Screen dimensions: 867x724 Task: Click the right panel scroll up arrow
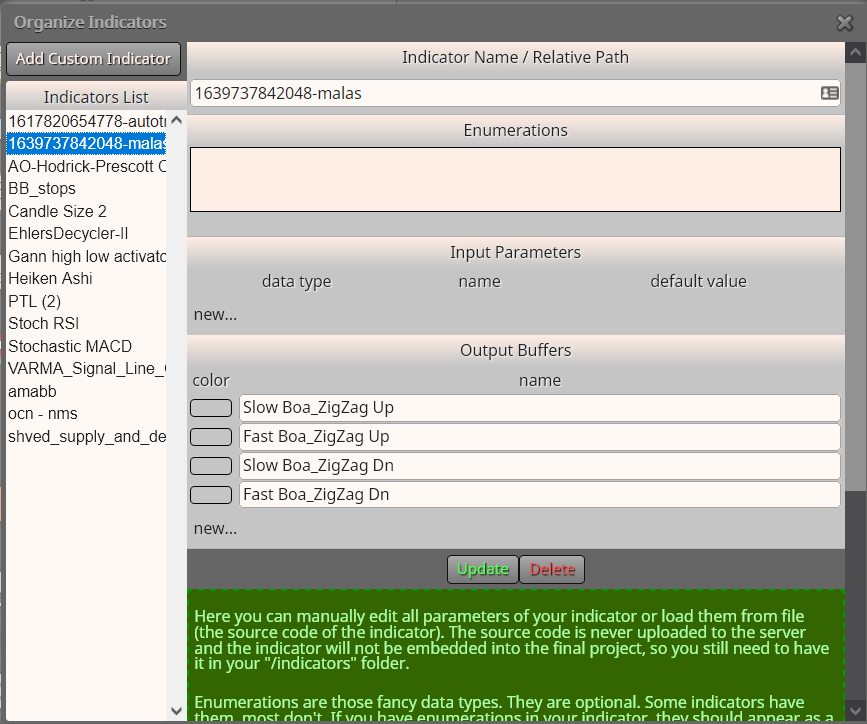click(x=855, y=53)
